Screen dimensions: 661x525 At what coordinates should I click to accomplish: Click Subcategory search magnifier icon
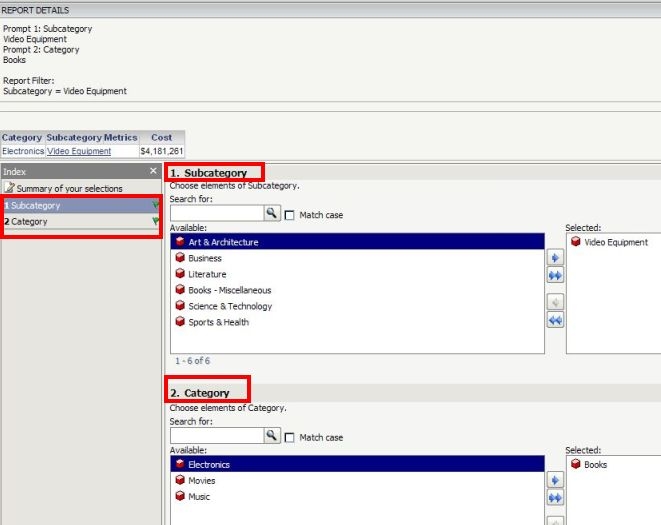[x=272, y=213]
